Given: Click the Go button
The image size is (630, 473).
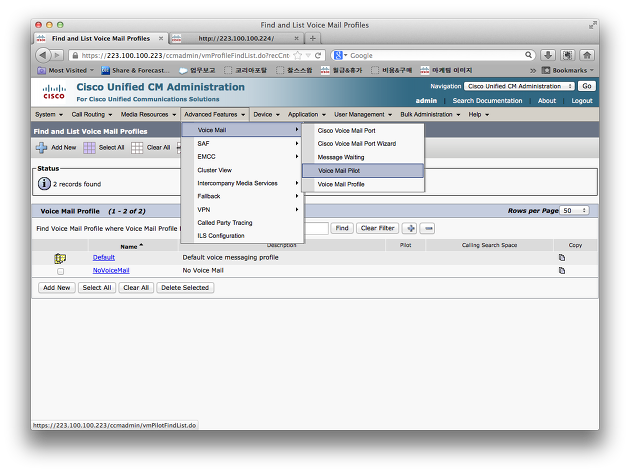Looking at the screenshot, I should 587,86.
